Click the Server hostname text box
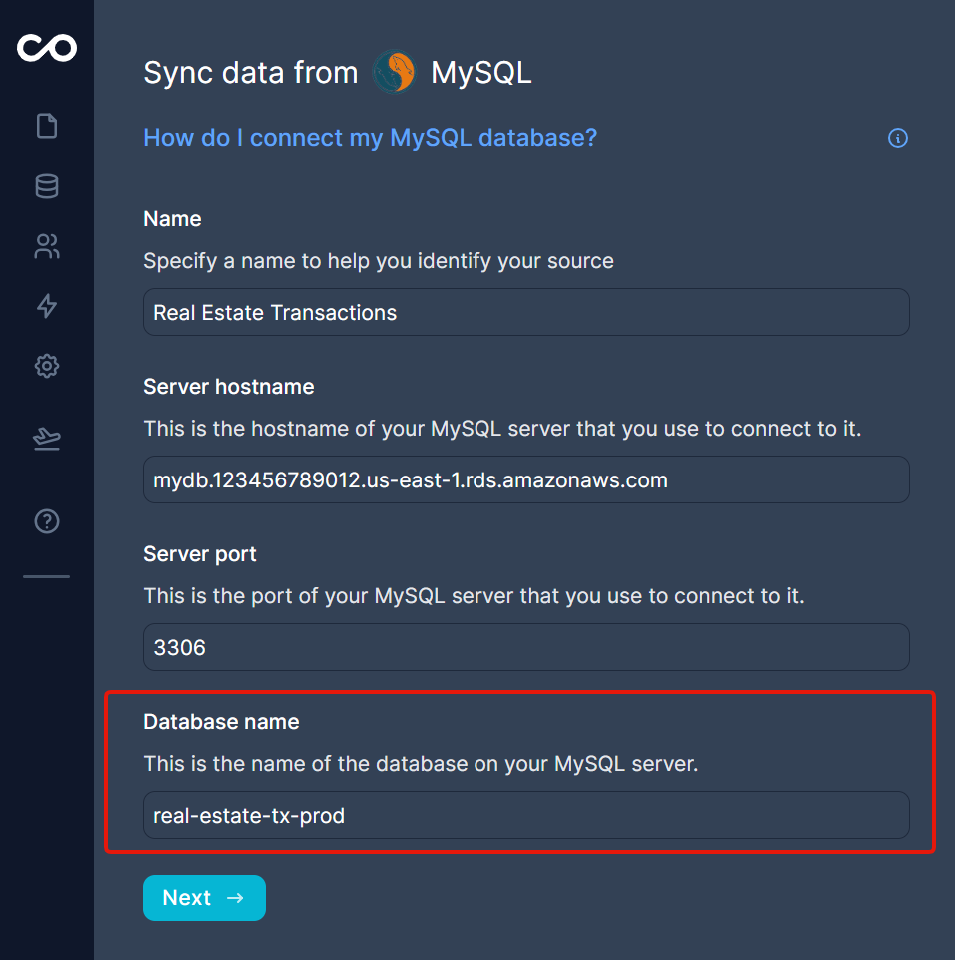 pos(526,480)
